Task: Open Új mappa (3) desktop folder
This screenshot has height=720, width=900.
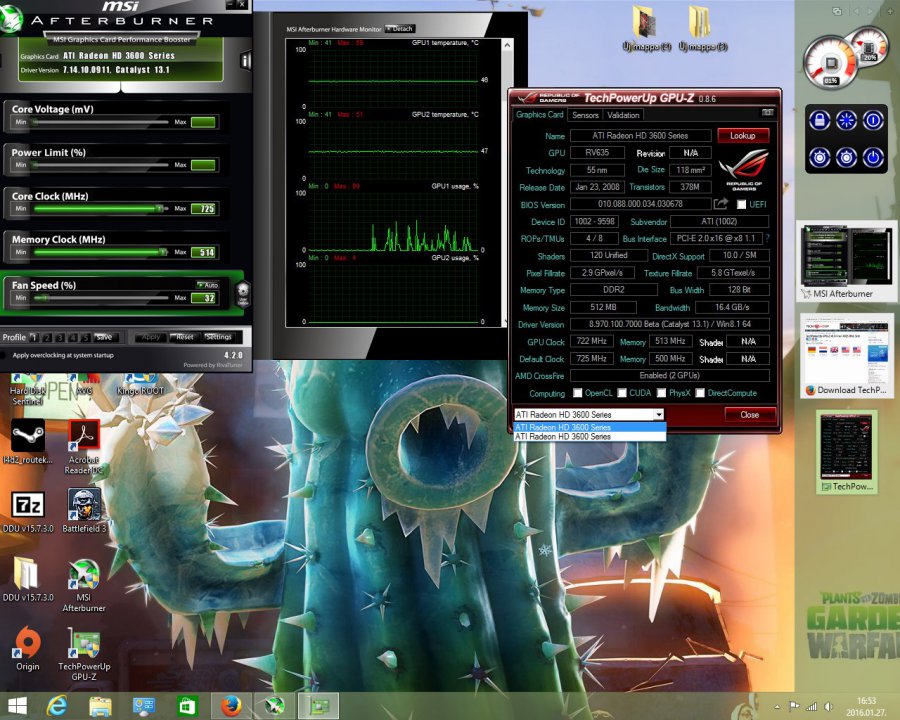Action: point(703,29)
